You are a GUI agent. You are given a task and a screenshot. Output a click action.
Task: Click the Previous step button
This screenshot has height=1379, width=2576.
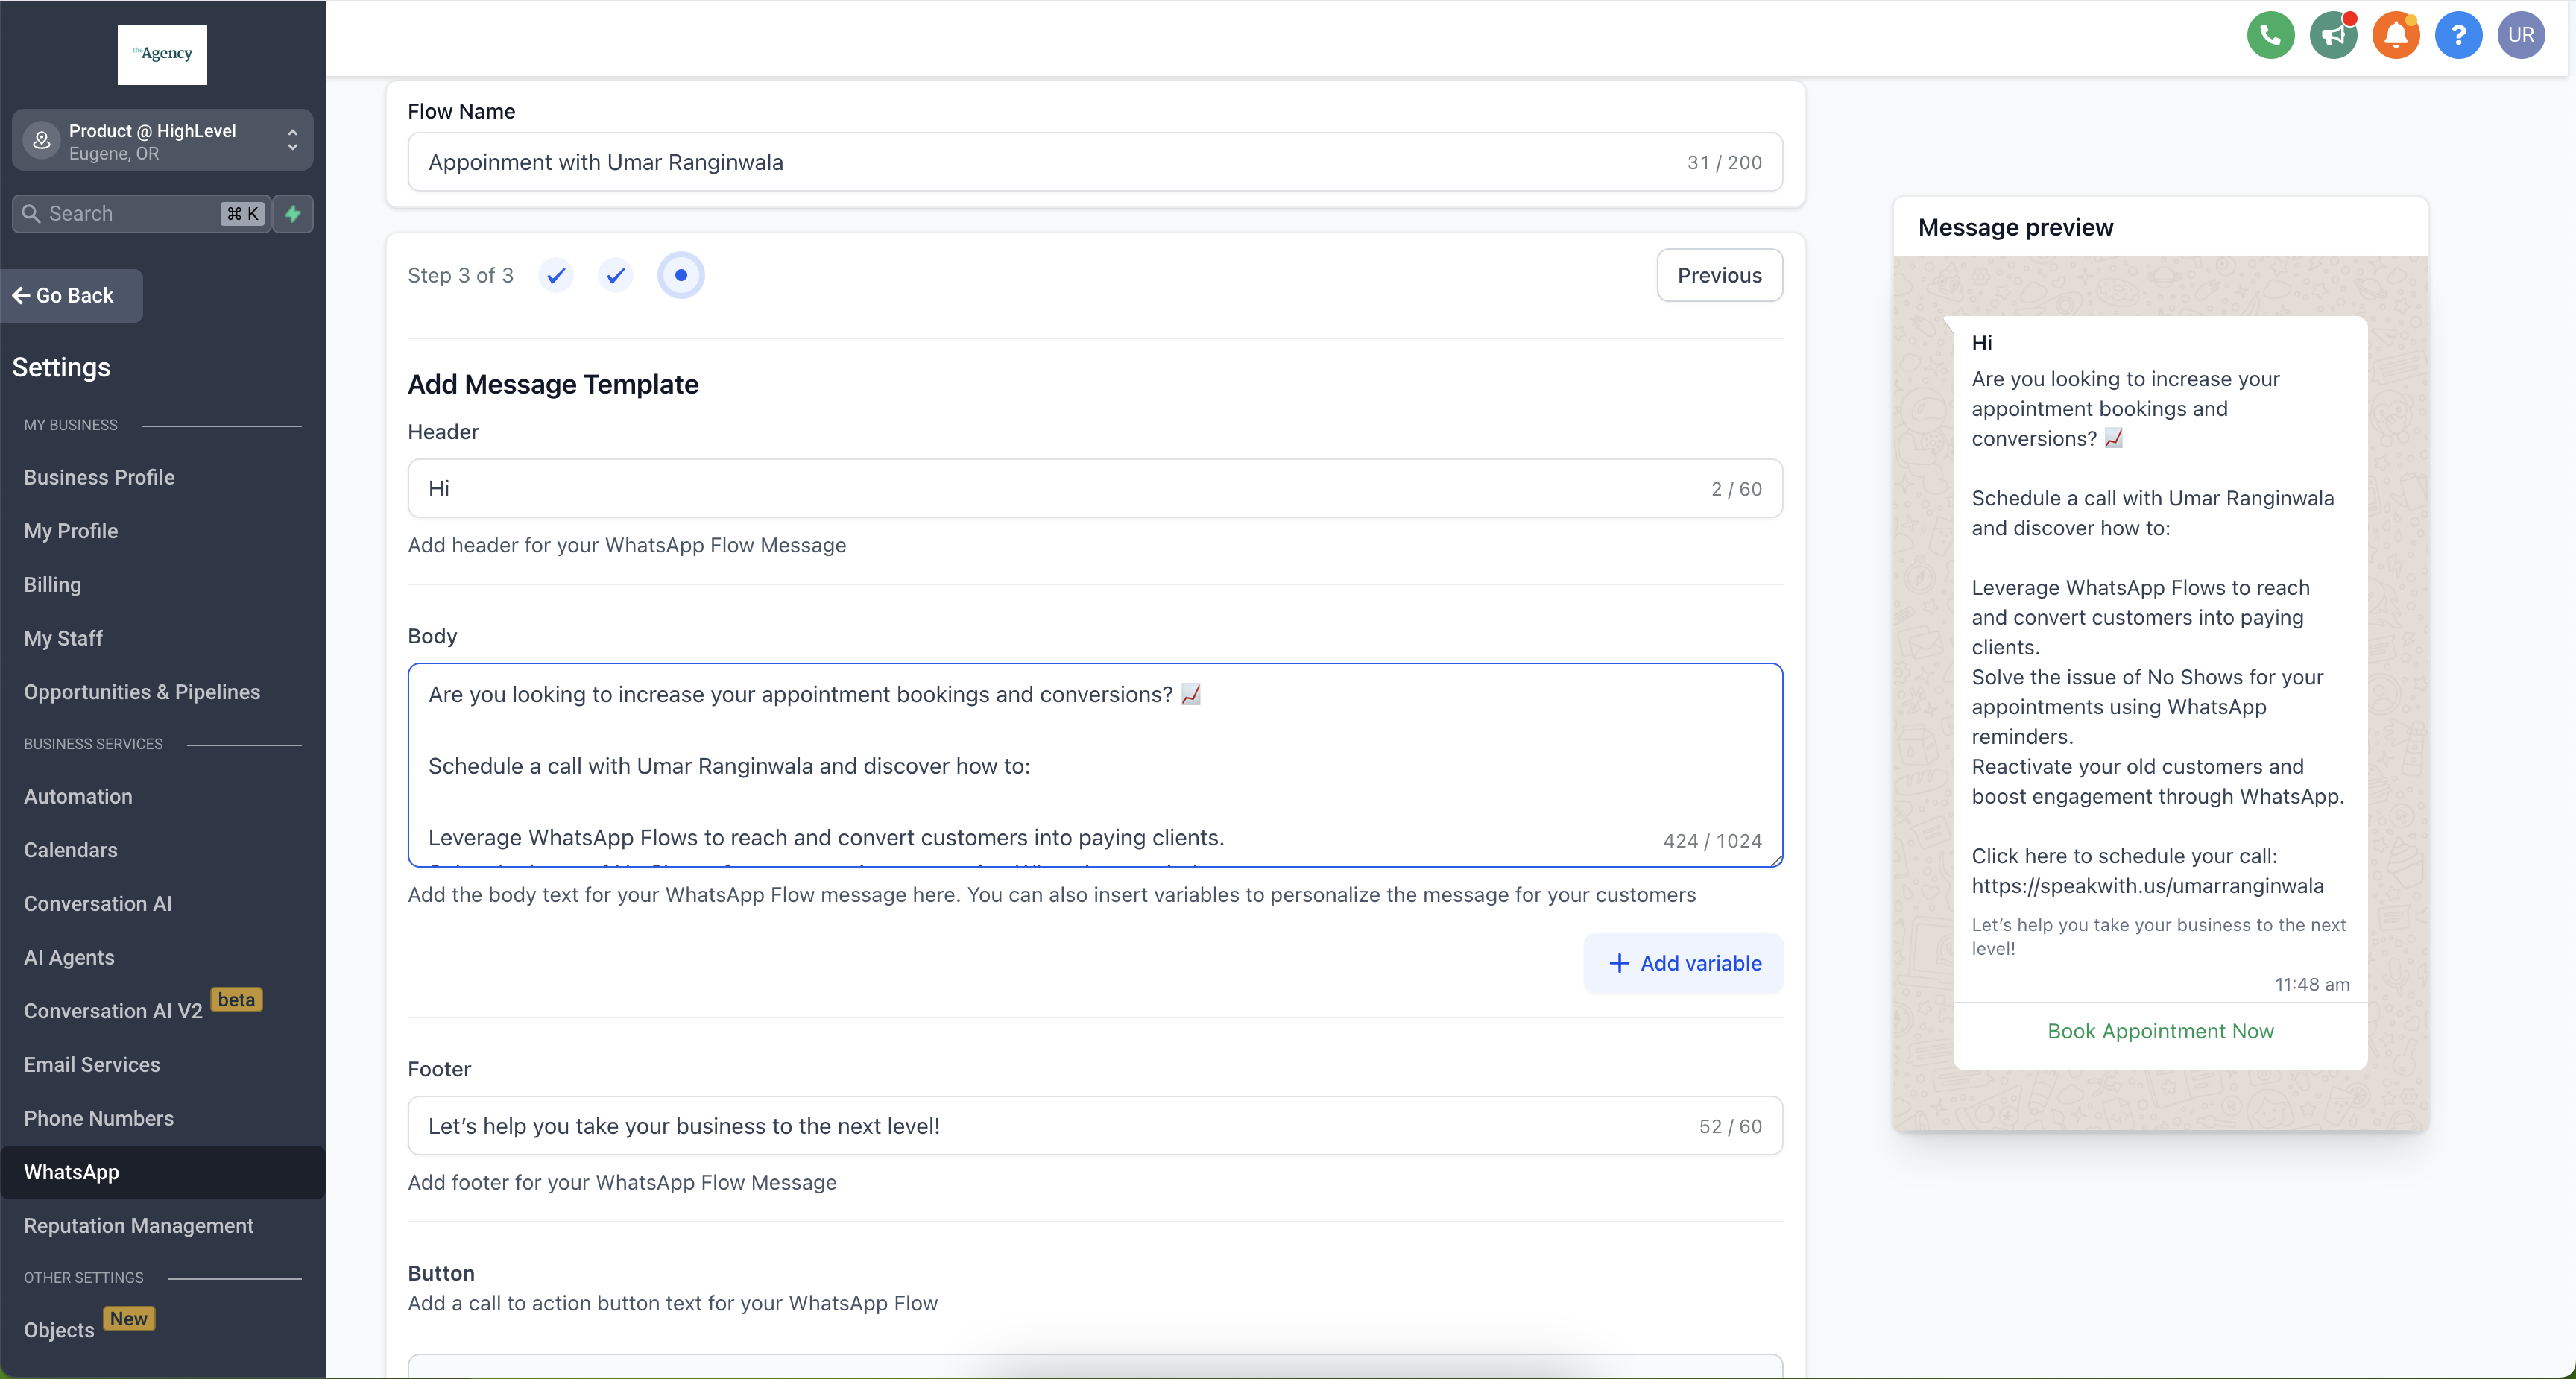[x=1719, y=275]
